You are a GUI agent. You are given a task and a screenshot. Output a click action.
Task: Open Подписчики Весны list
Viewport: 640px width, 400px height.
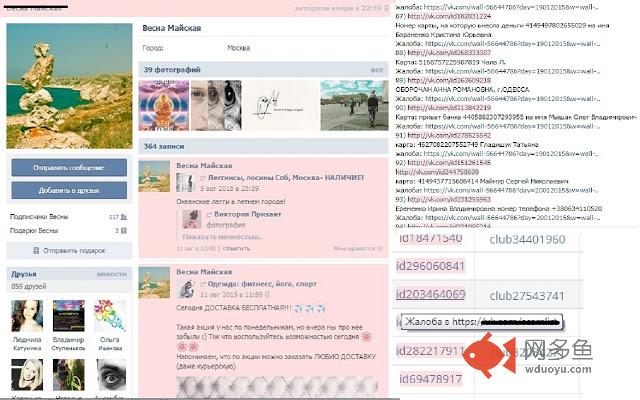coord(39,217)
